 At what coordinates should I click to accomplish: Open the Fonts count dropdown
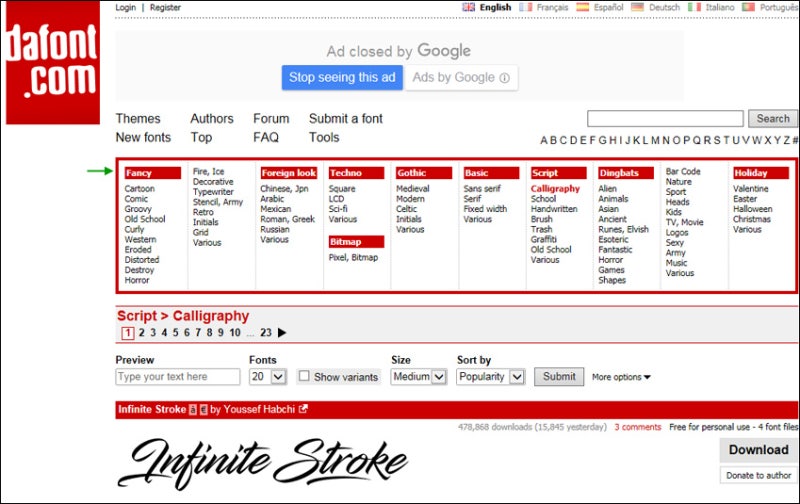(268, 377)
